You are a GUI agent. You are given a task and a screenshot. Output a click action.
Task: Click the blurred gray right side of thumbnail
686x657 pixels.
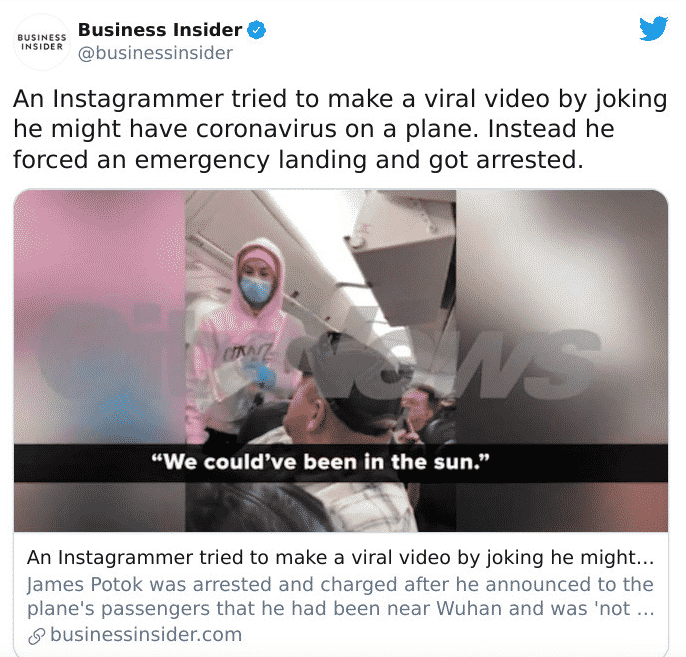click(562, 317)
